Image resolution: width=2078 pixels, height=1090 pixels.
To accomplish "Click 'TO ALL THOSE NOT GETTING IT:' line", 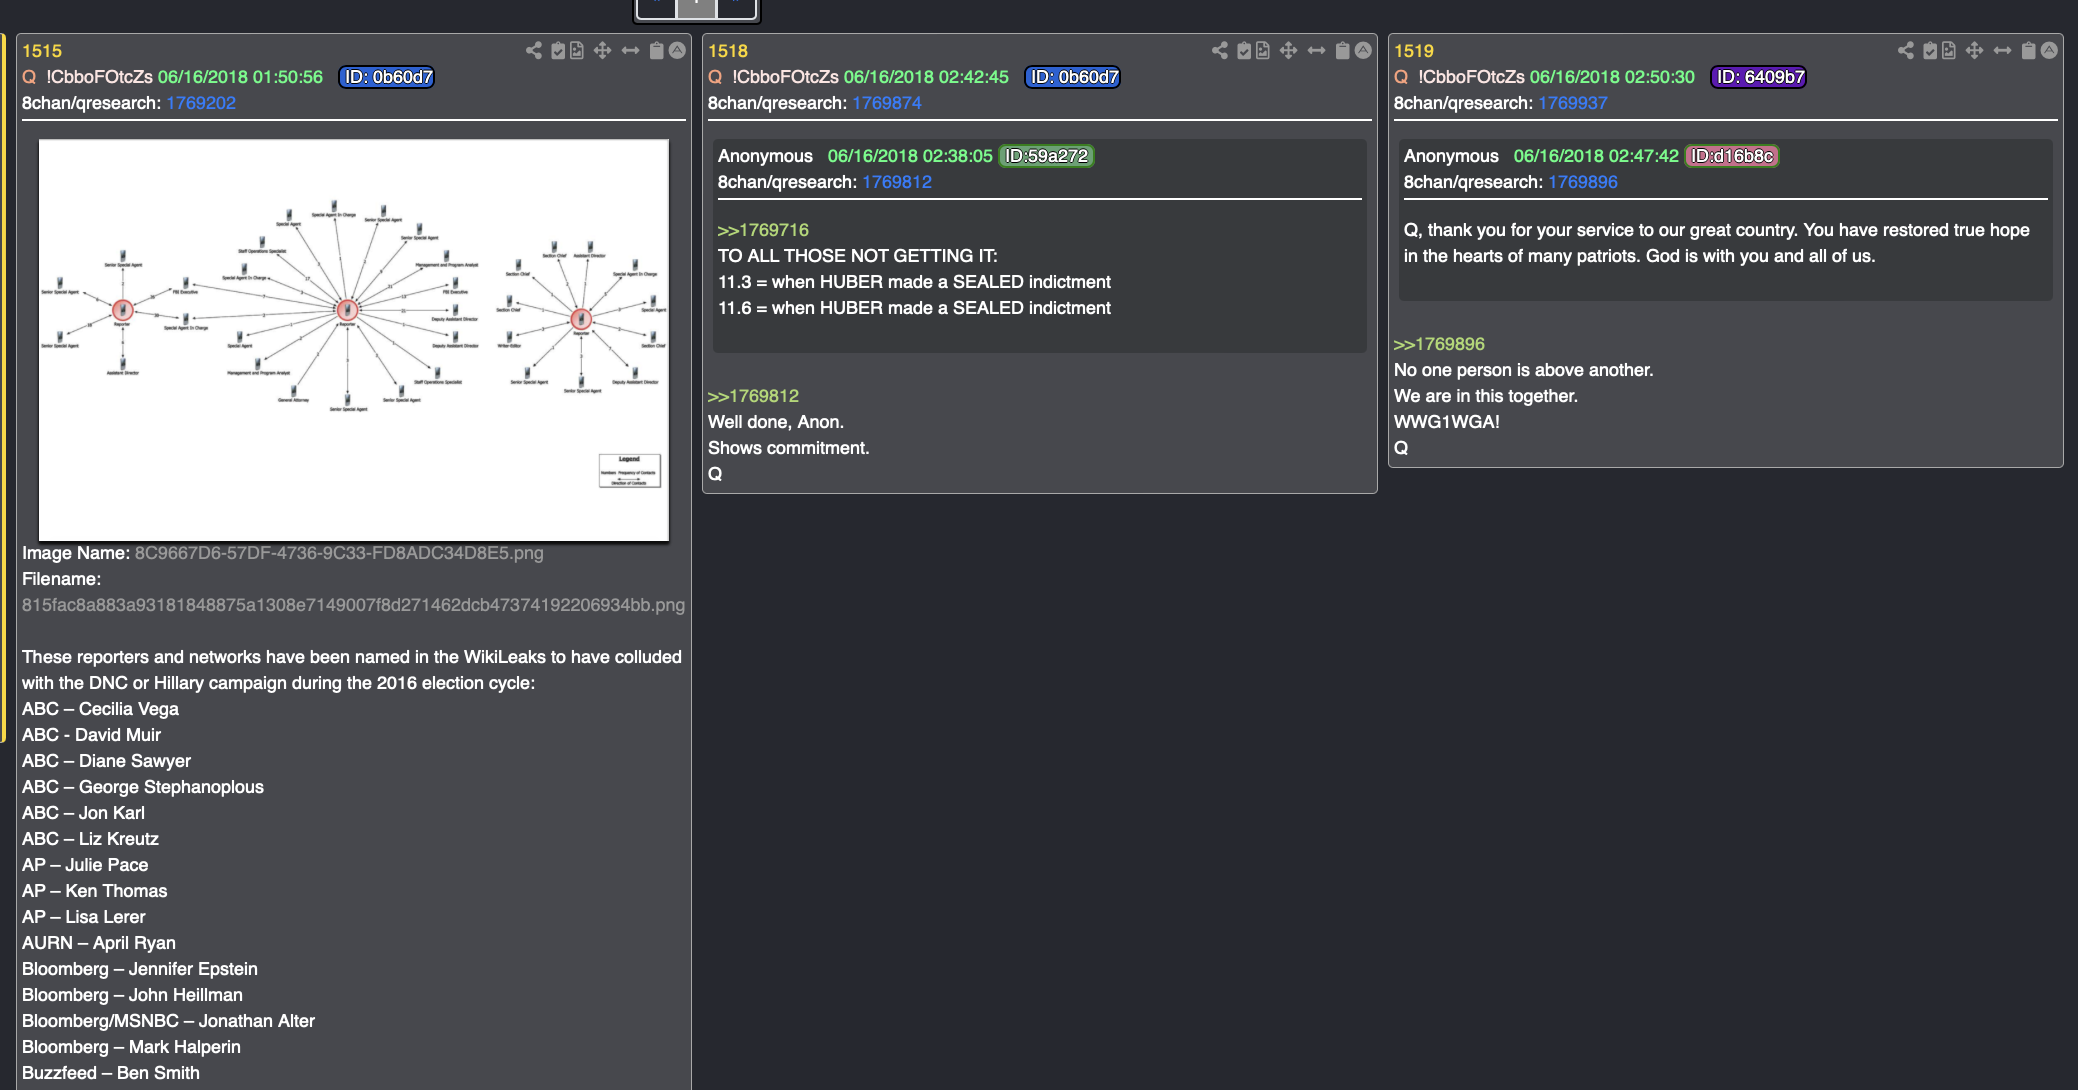I will pyautogui.click(x=857, y=256).
